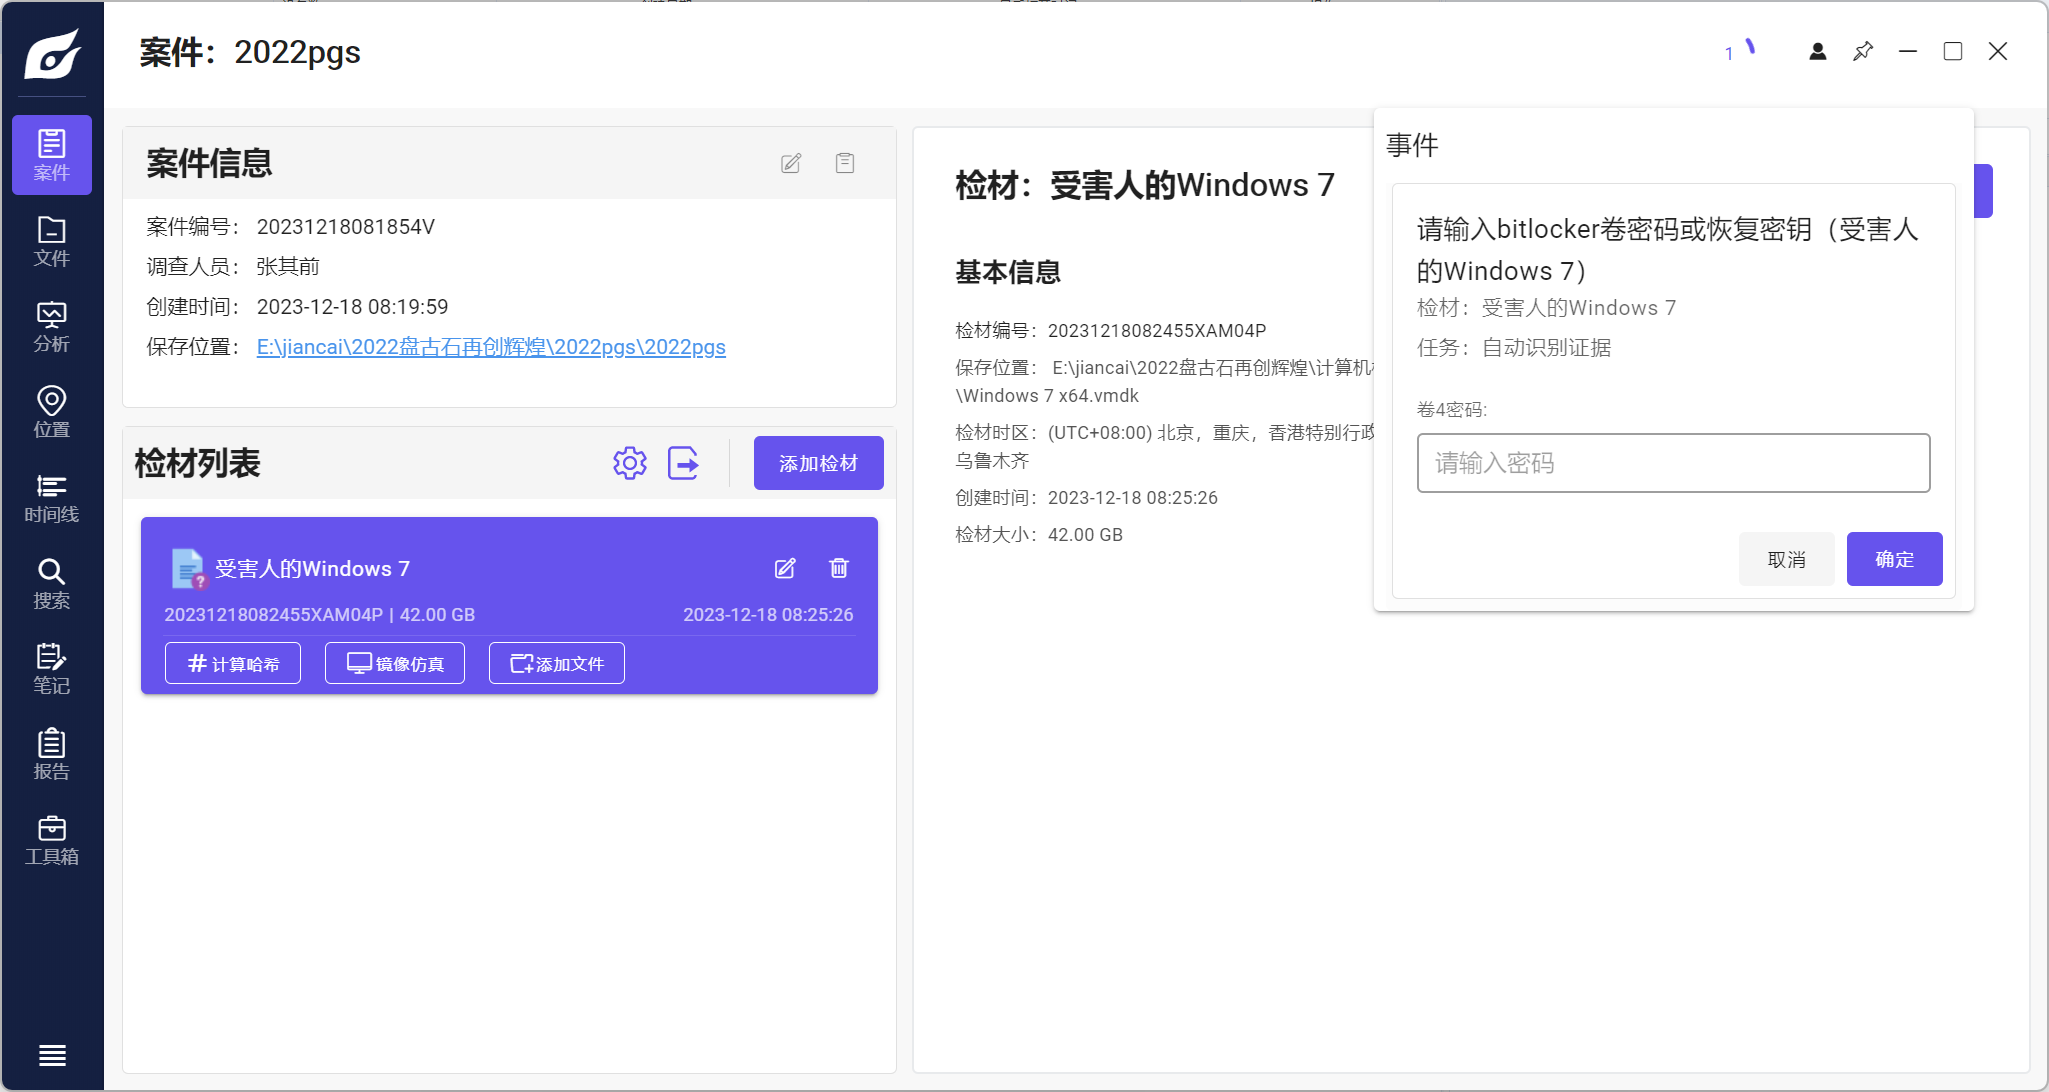Open the 时间线 section in sidebar

click(x=52, y=498)
